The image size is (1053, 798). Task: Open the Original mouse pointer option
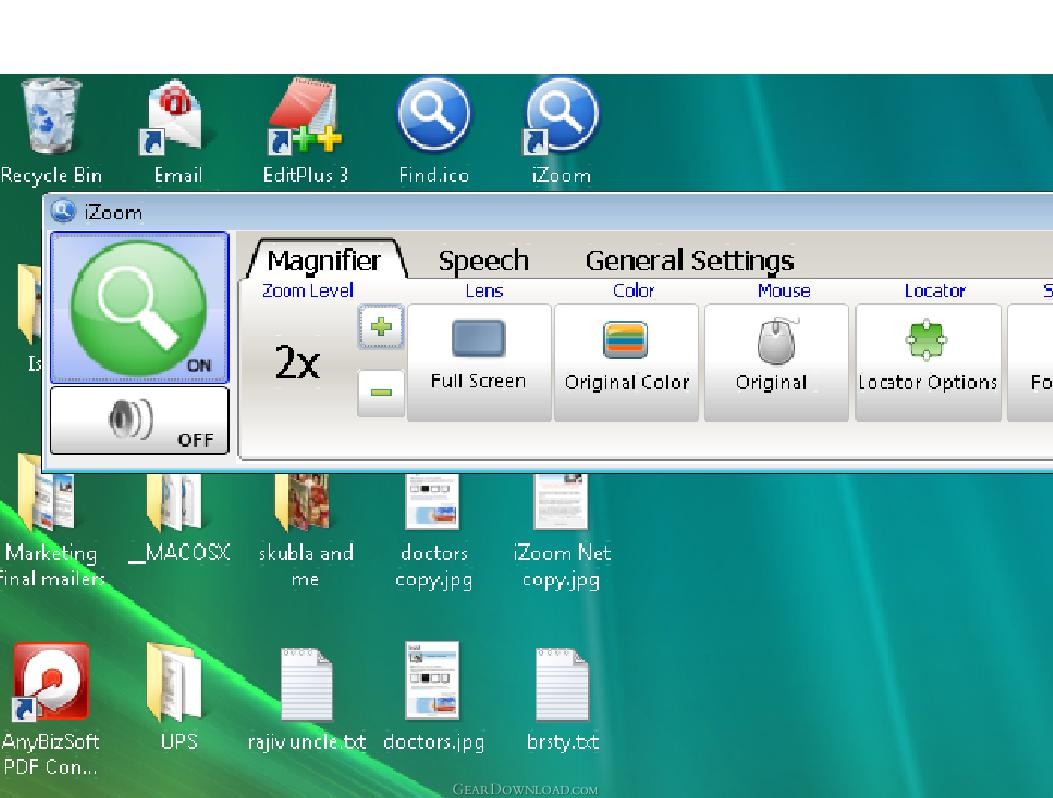point(776,363)
